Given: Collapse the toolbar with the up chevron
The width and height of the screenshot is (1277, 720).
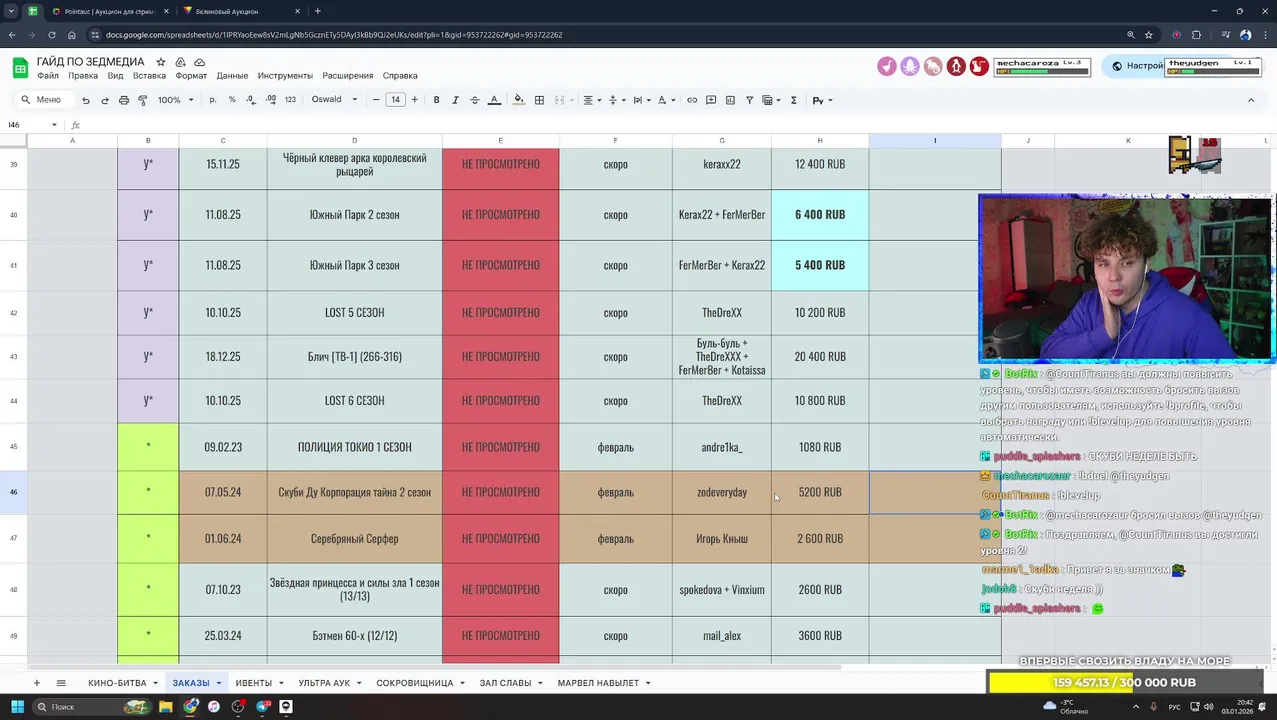Looking at the screenshot, I should pyautogui.click(x=1250, y=100).
